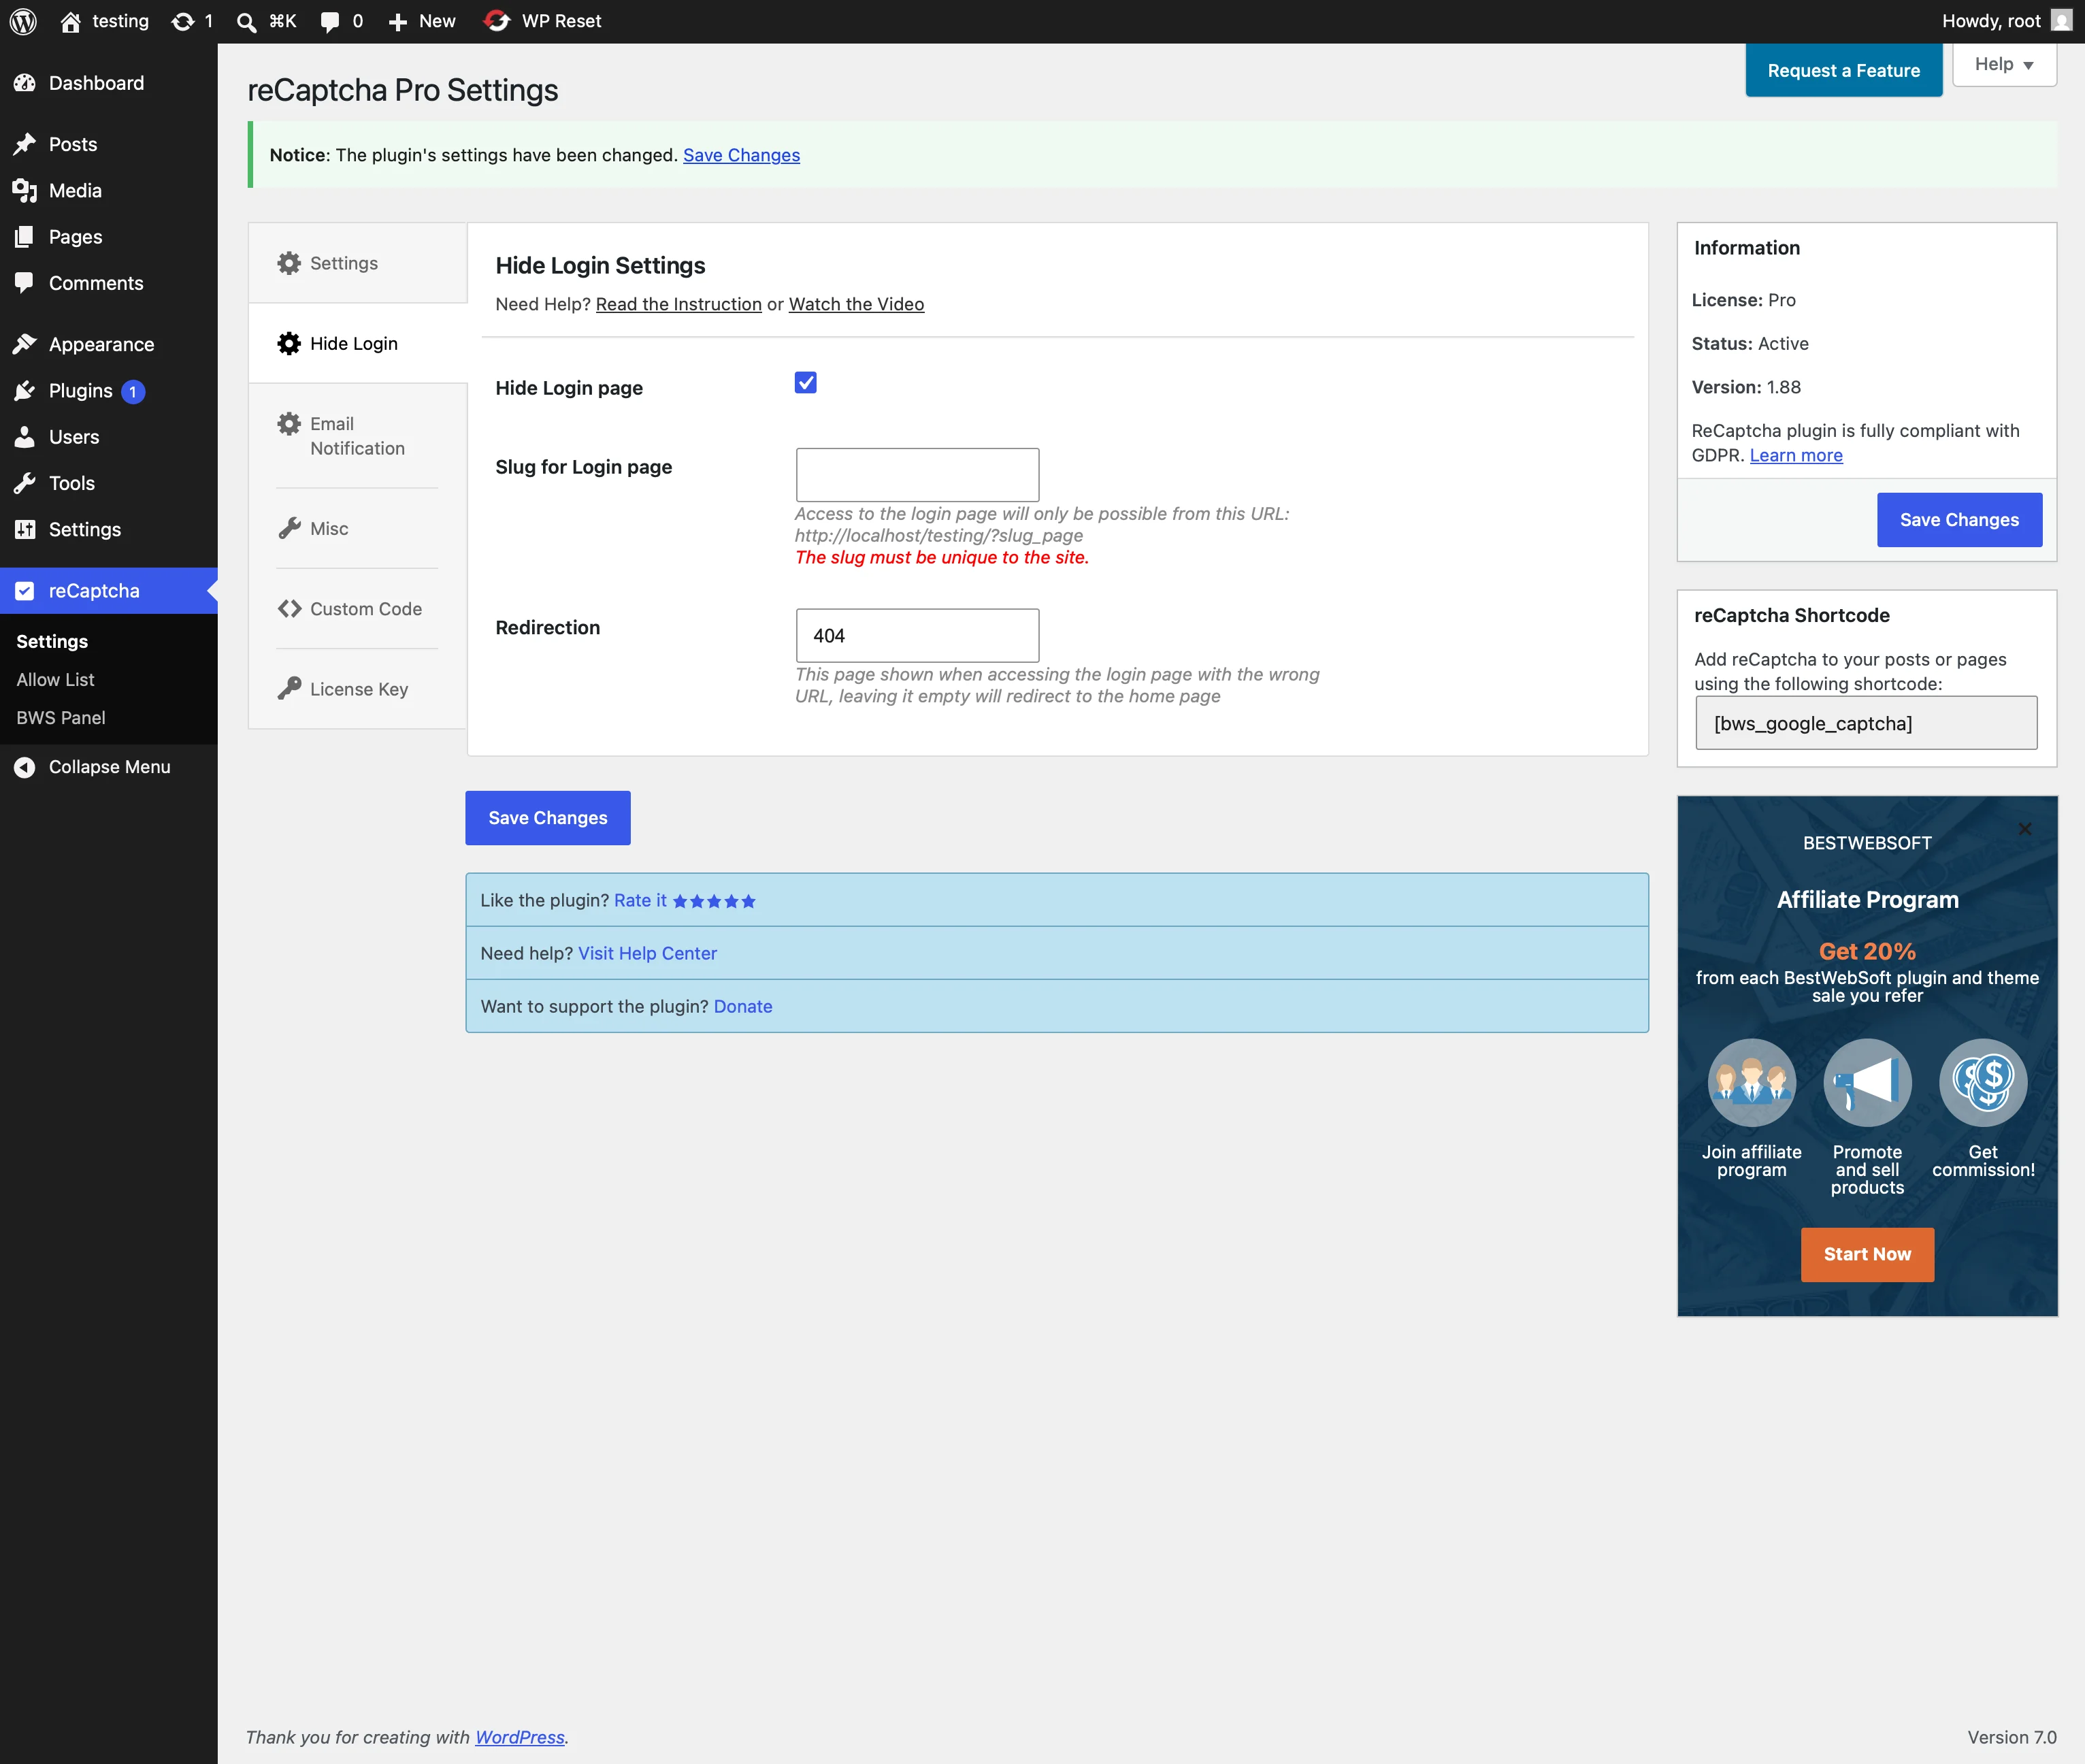Click the Collapse Menu arrow icon

point(25,767)
